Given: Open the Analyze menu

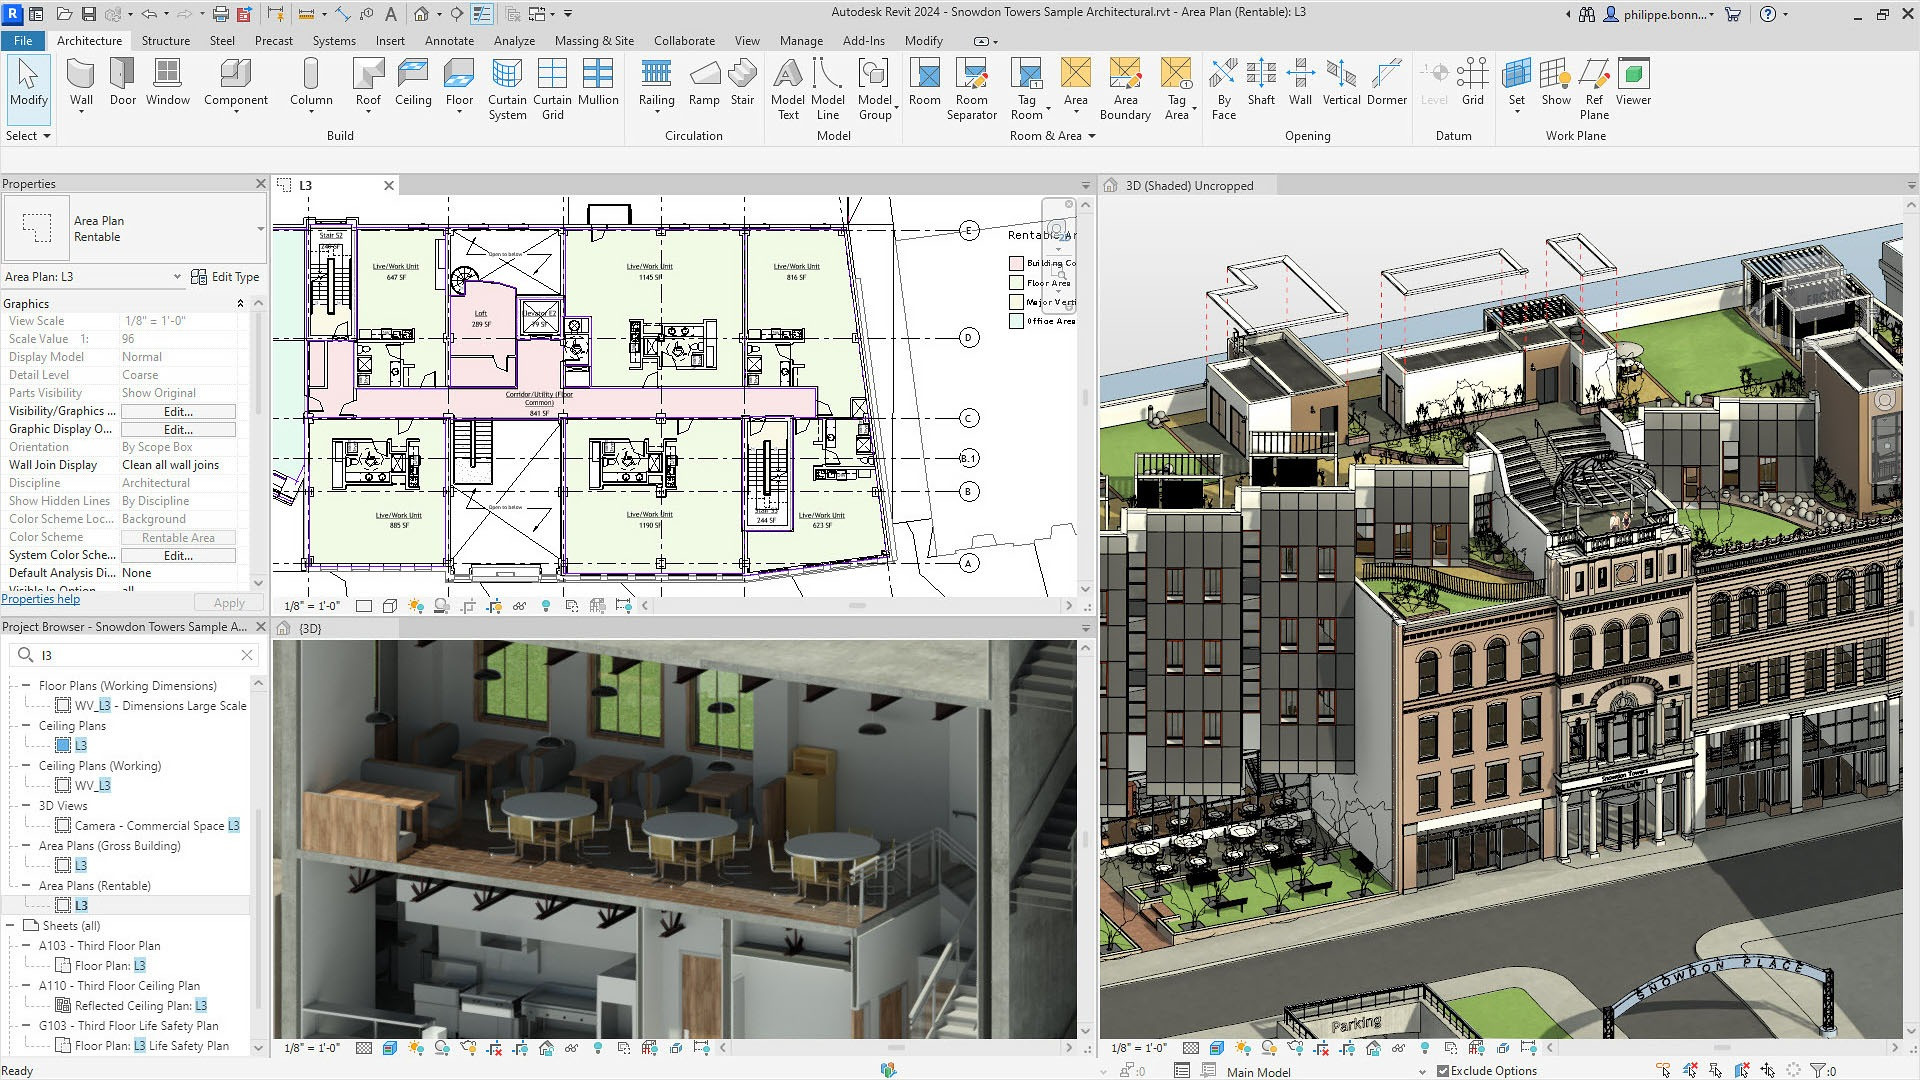Looking at the screenshot, I should [514, 41].
